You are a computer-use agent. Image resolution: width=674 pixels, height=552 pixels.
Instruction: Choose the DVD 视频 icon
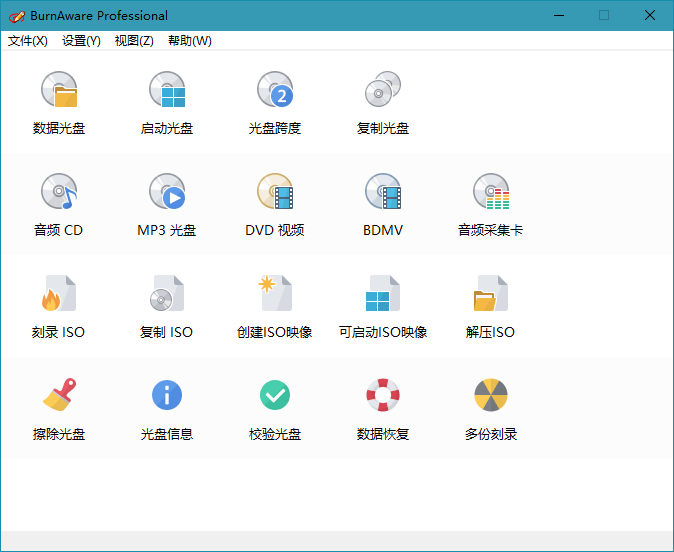pos(275,192)
